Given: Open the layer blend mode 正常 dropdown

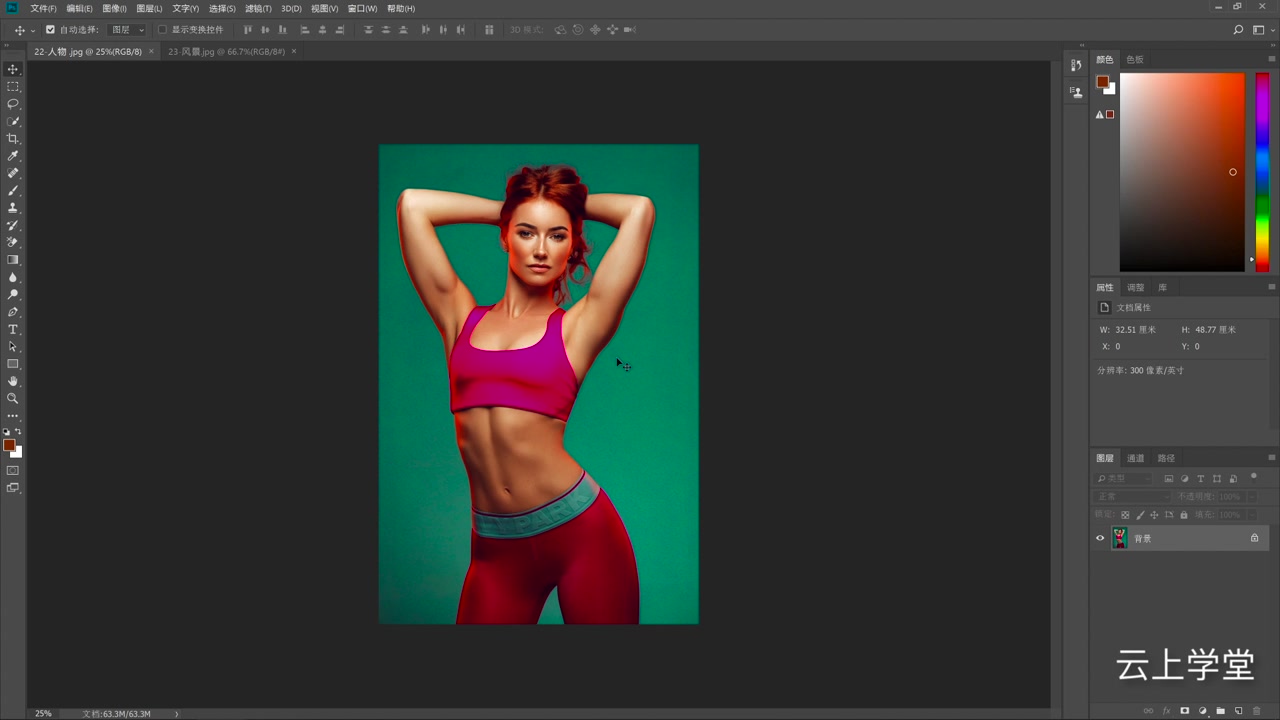Looking at the screenshot, I should tap(1132, 497).
